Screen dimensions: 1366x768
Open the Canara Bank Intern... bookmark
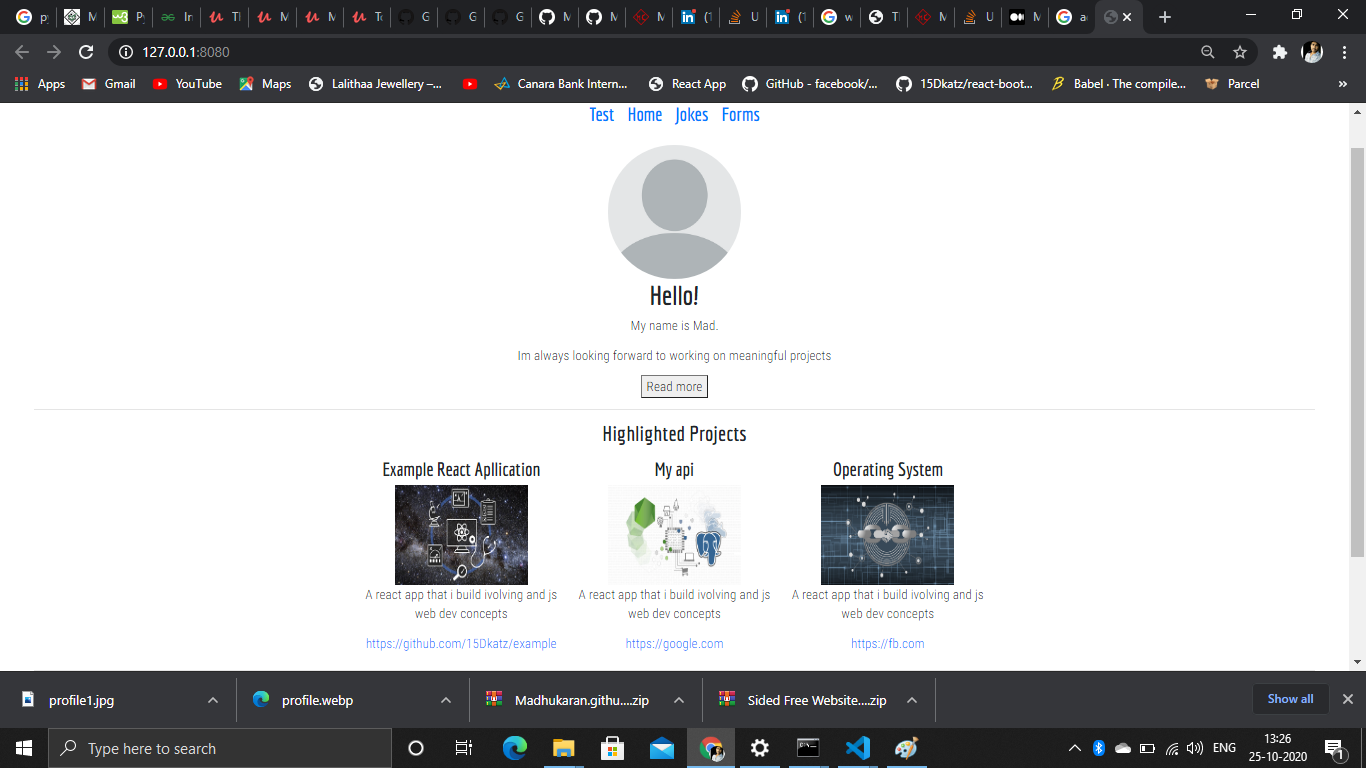[561, 84]
